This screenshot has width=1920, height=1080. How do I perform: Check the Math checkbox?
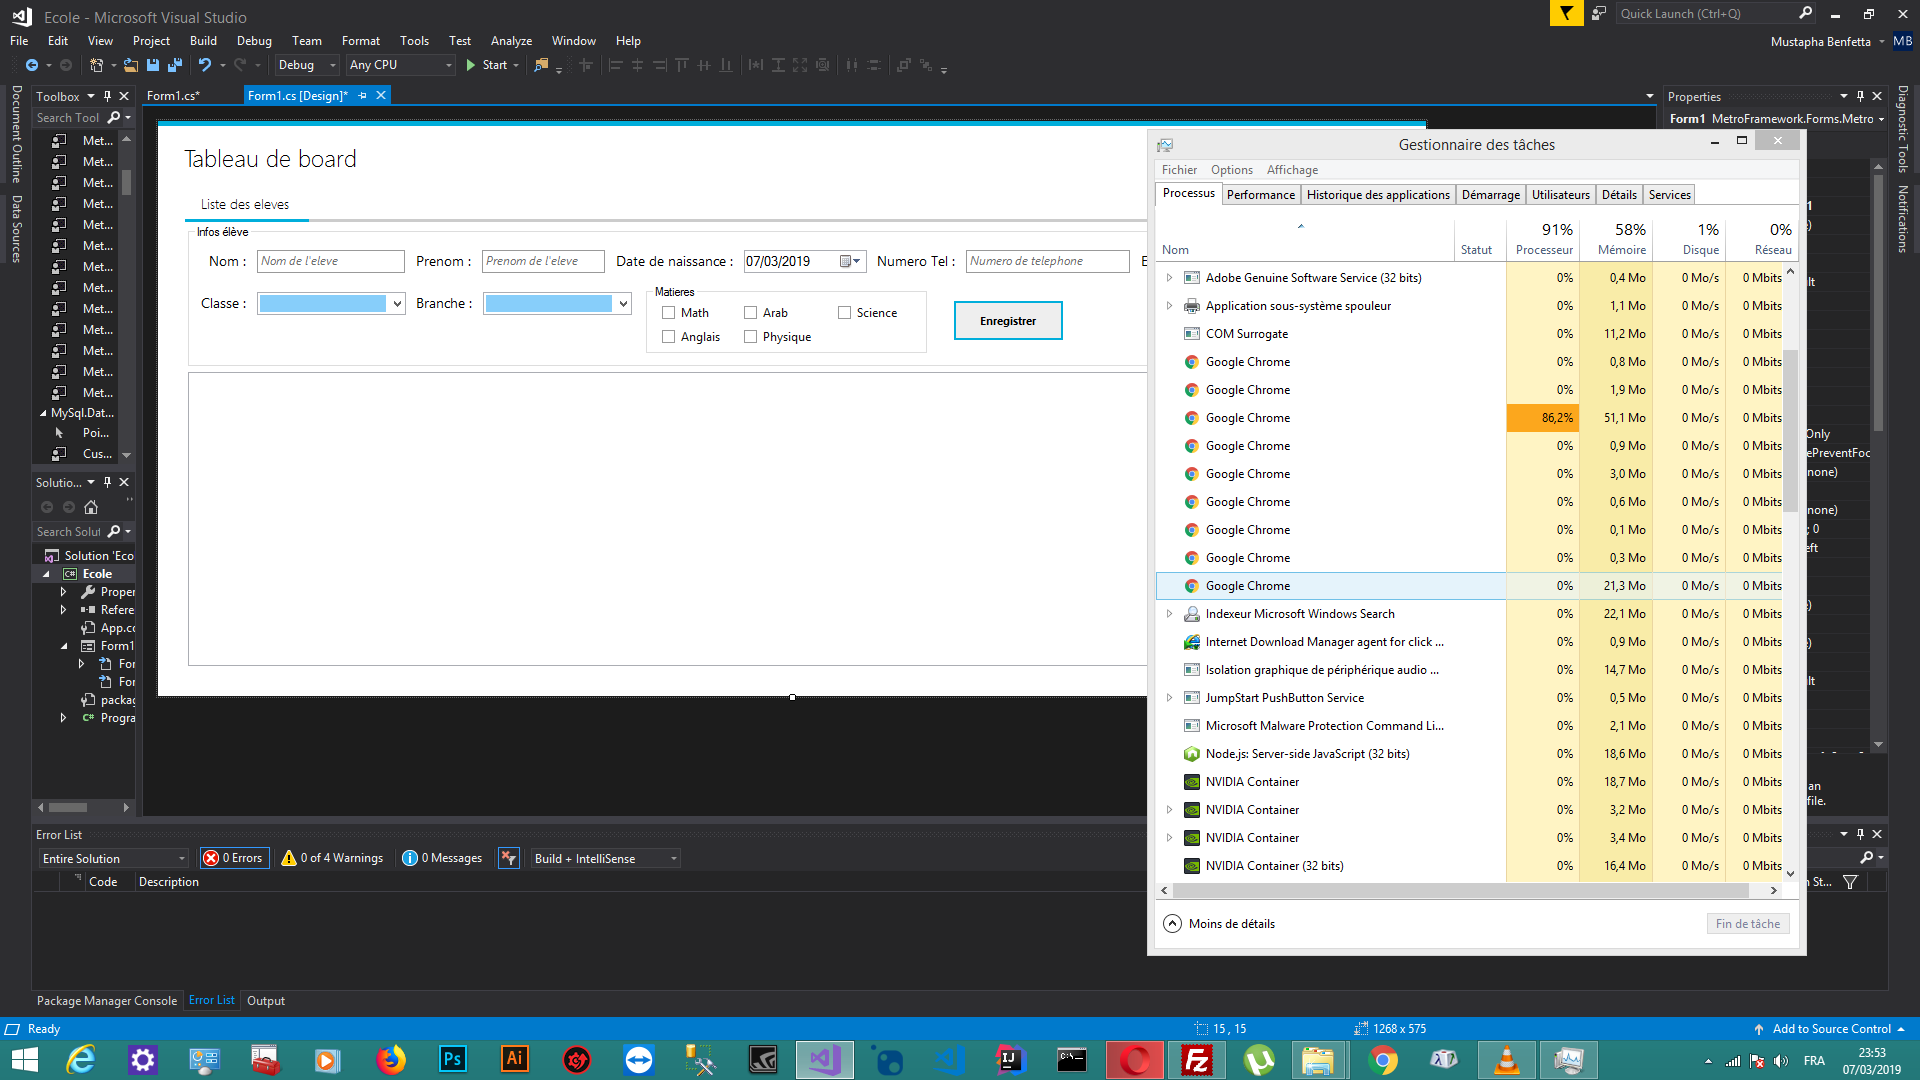pos(668,313)
